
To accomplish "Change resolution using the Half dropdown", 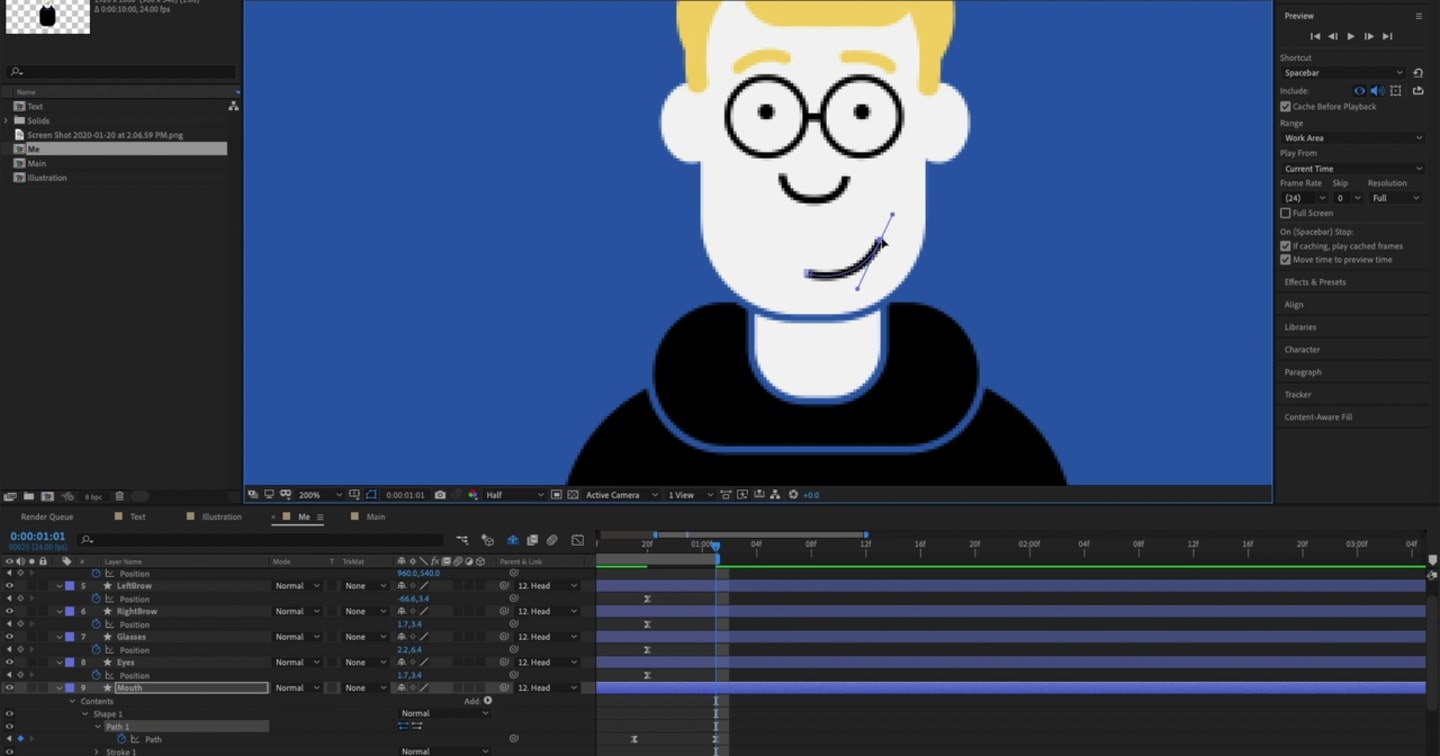I will coord(515,494).
